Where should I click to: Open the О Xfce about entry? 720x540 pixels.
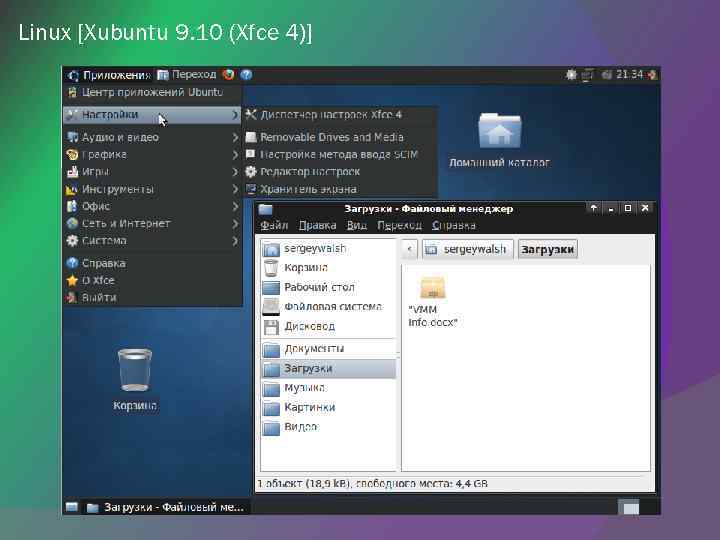coord(152,280)
